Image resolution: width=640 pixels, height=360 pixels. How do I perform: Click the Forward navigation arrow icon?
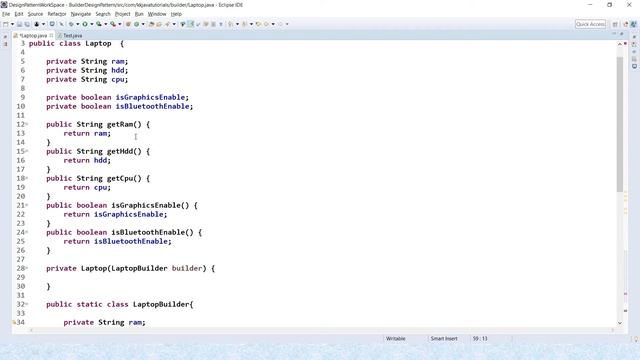tap(280, 24)
